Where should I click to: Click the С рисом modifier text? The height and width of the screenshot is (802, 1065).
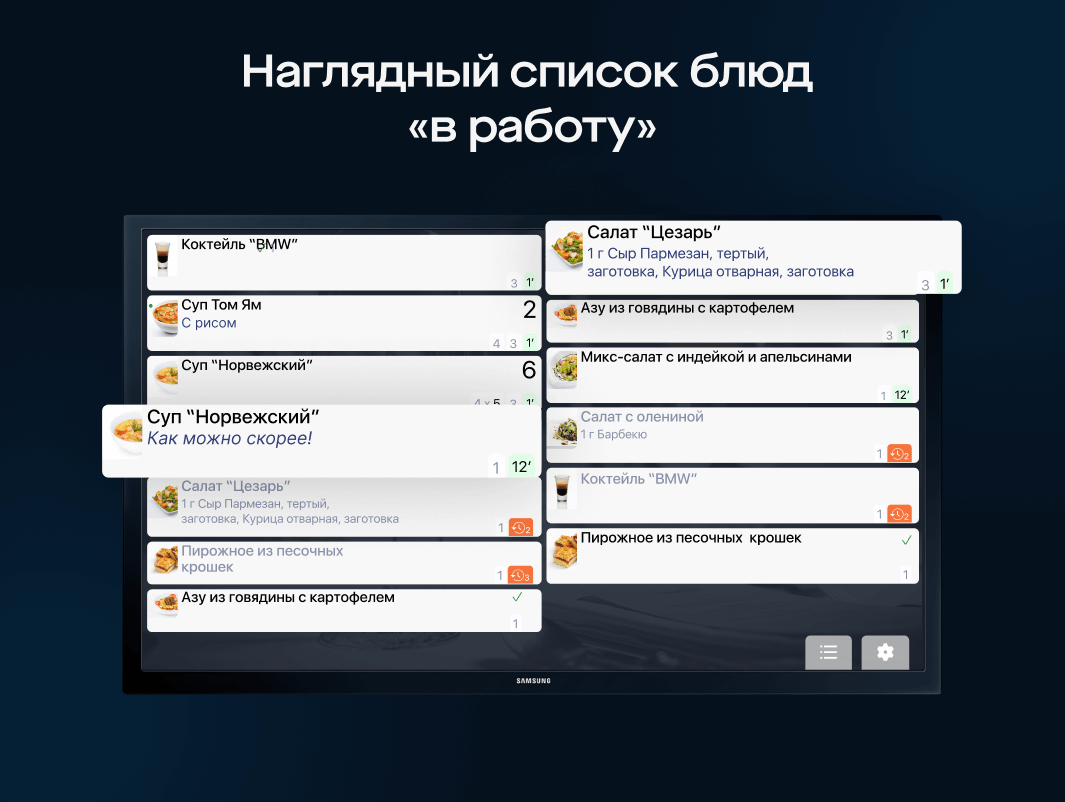click(x=208, y=323)
